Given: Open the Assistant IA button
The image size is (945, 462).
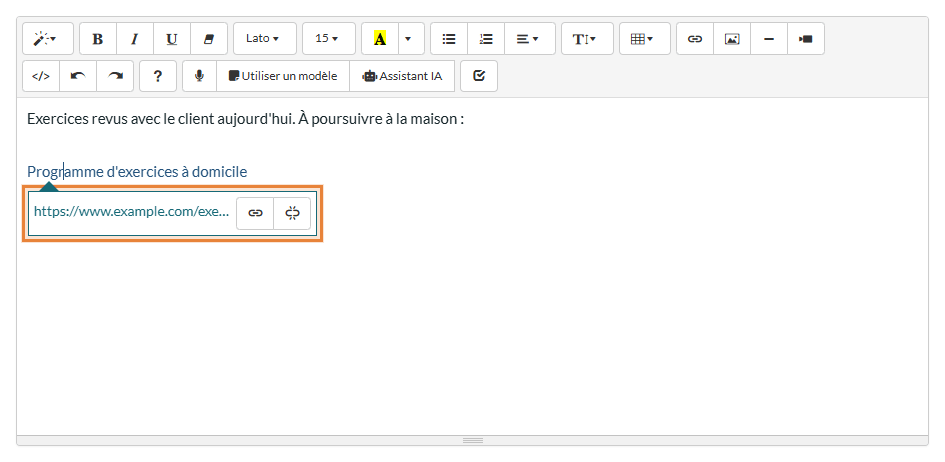Looking at the screenshot, I should (x=402, y=76).
